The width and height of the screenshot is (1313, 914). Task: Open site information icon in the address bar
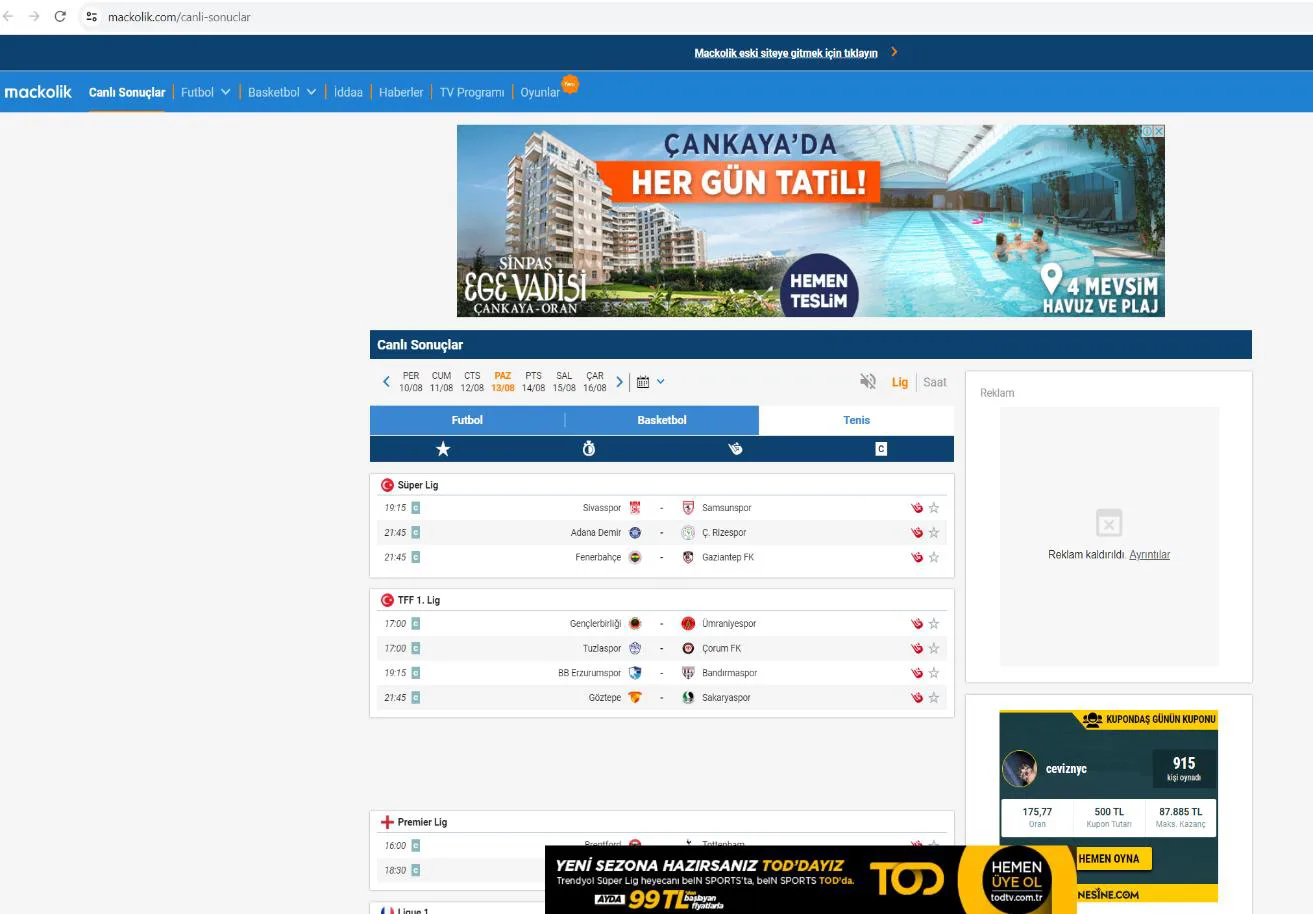(92, 17)
